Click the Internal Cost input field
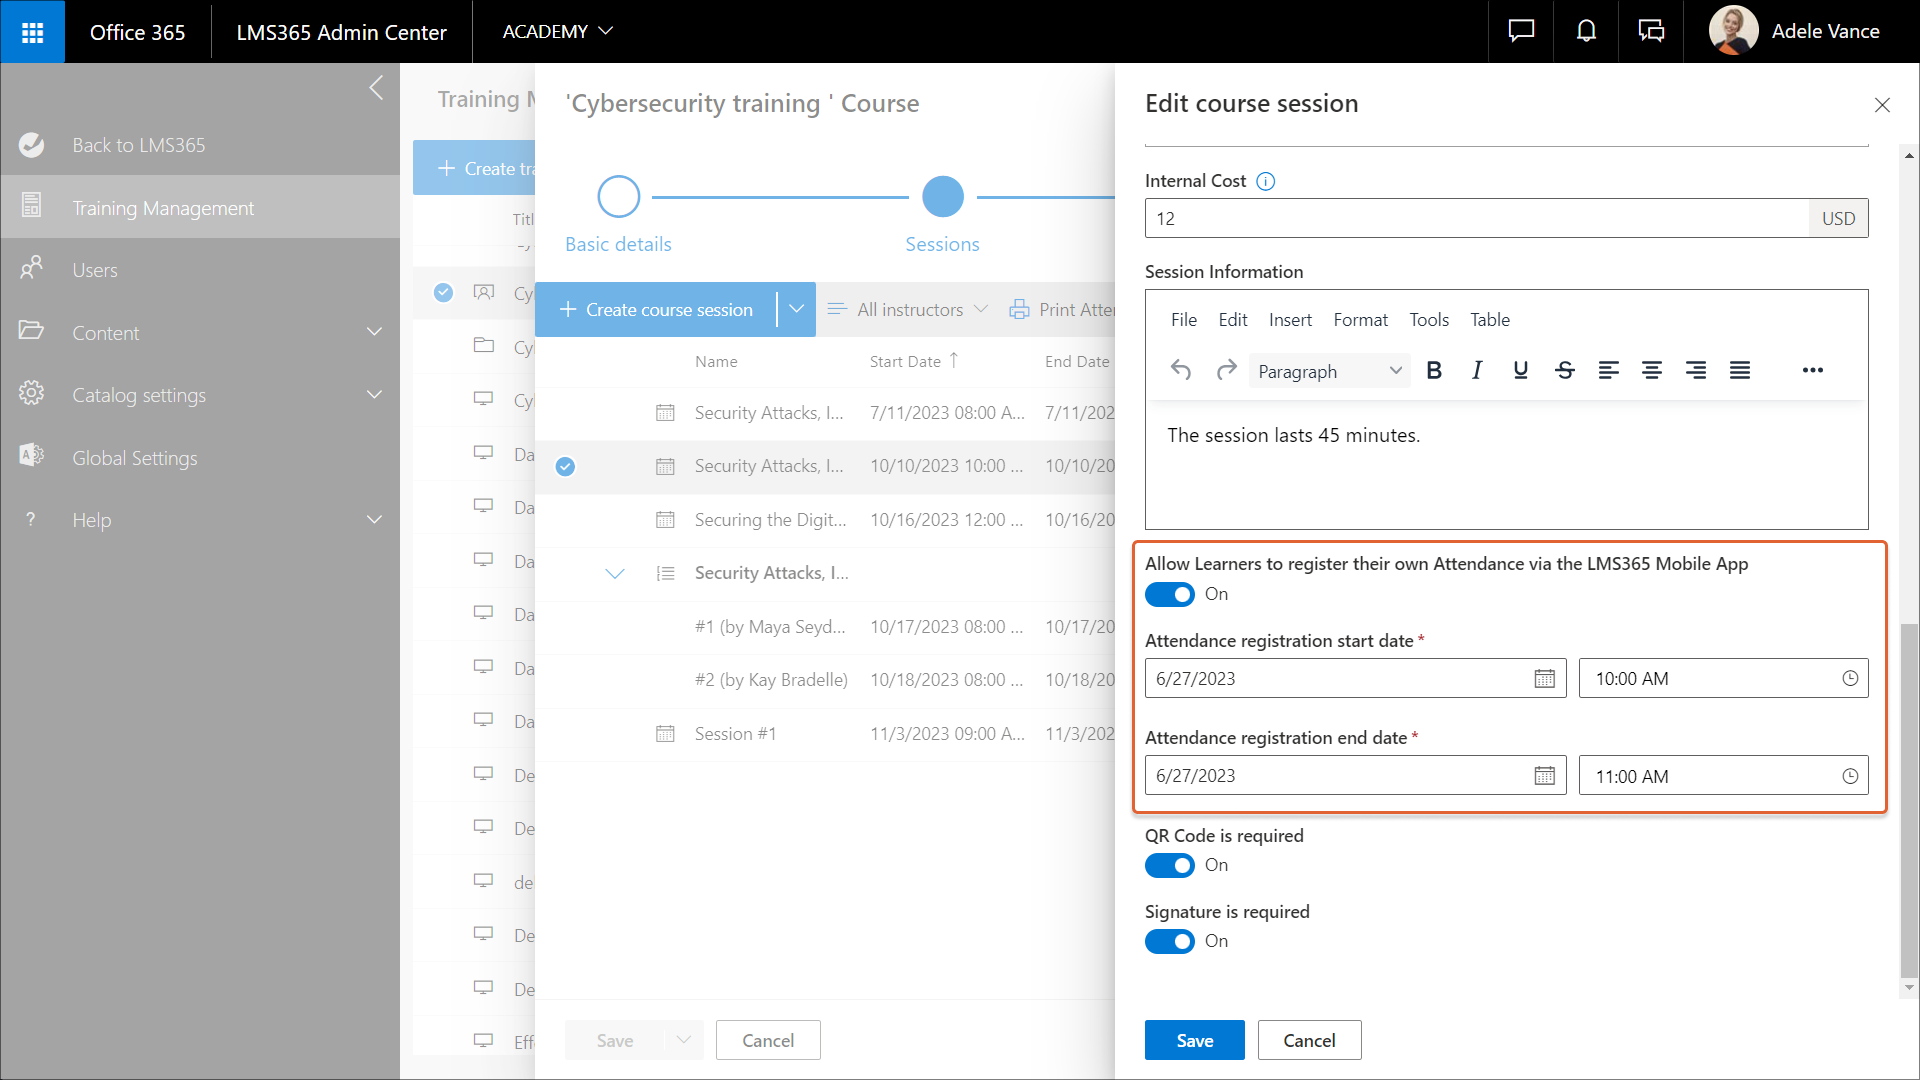 (1476, 218)
